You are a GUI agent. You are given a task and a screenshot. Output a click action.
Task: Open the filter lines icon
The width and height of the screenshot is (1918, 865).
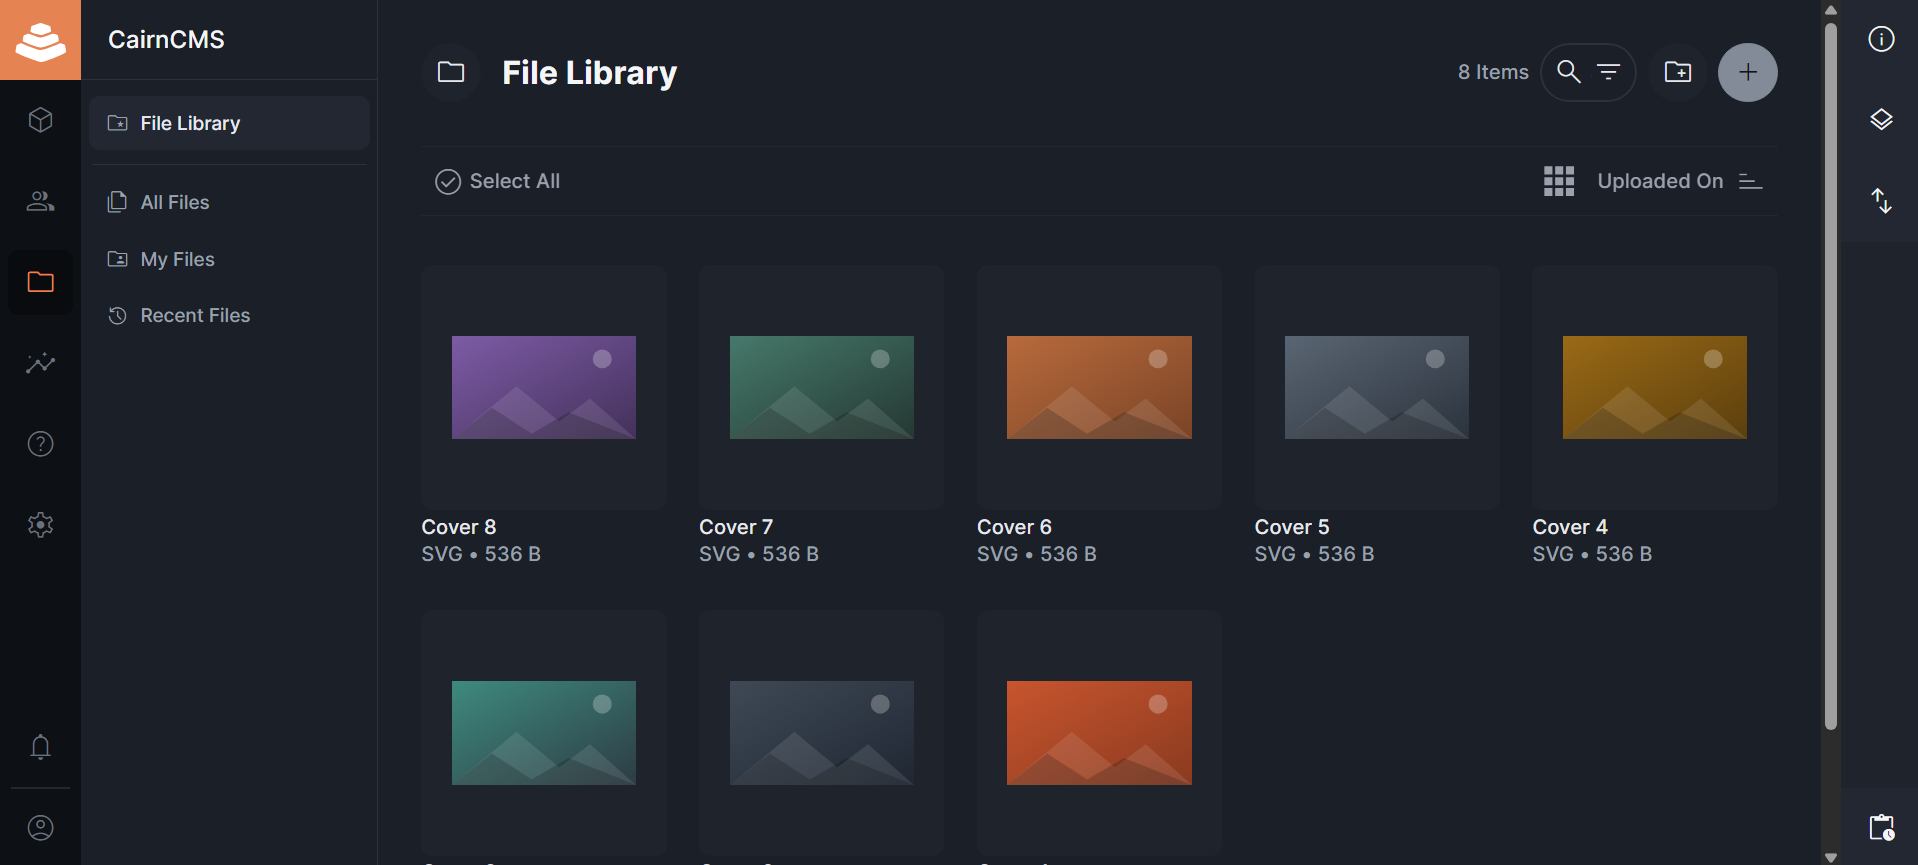pos(1608,72)
